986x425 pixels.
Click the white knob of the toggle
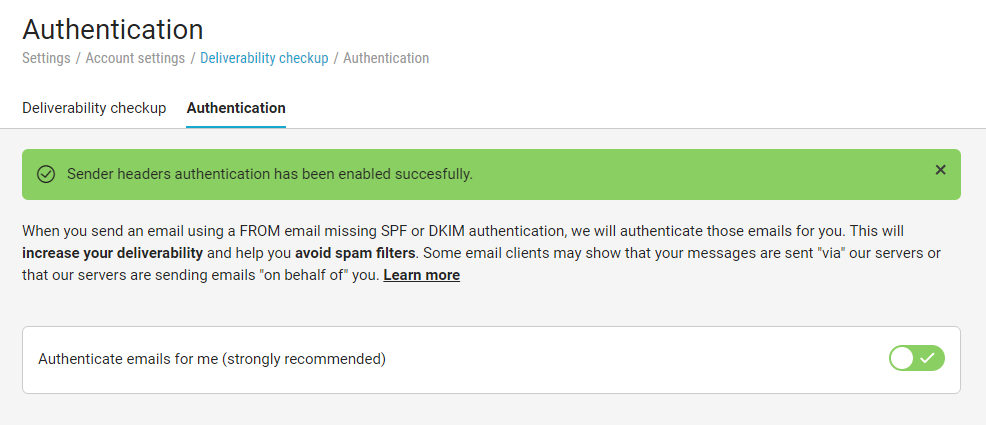903,358
